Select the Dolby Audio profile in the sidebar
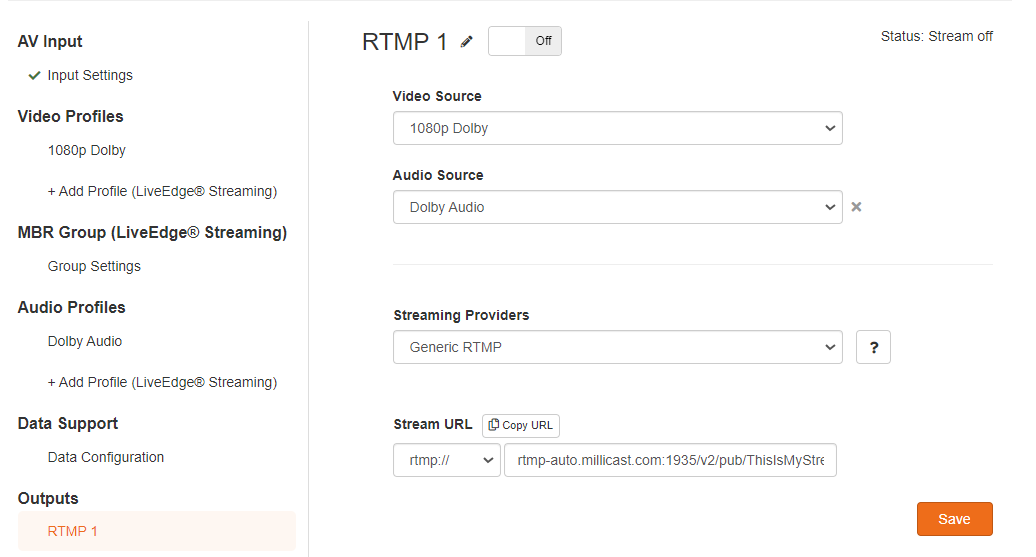The width and height of the screenshot is (1036, 557). [85, 341]
